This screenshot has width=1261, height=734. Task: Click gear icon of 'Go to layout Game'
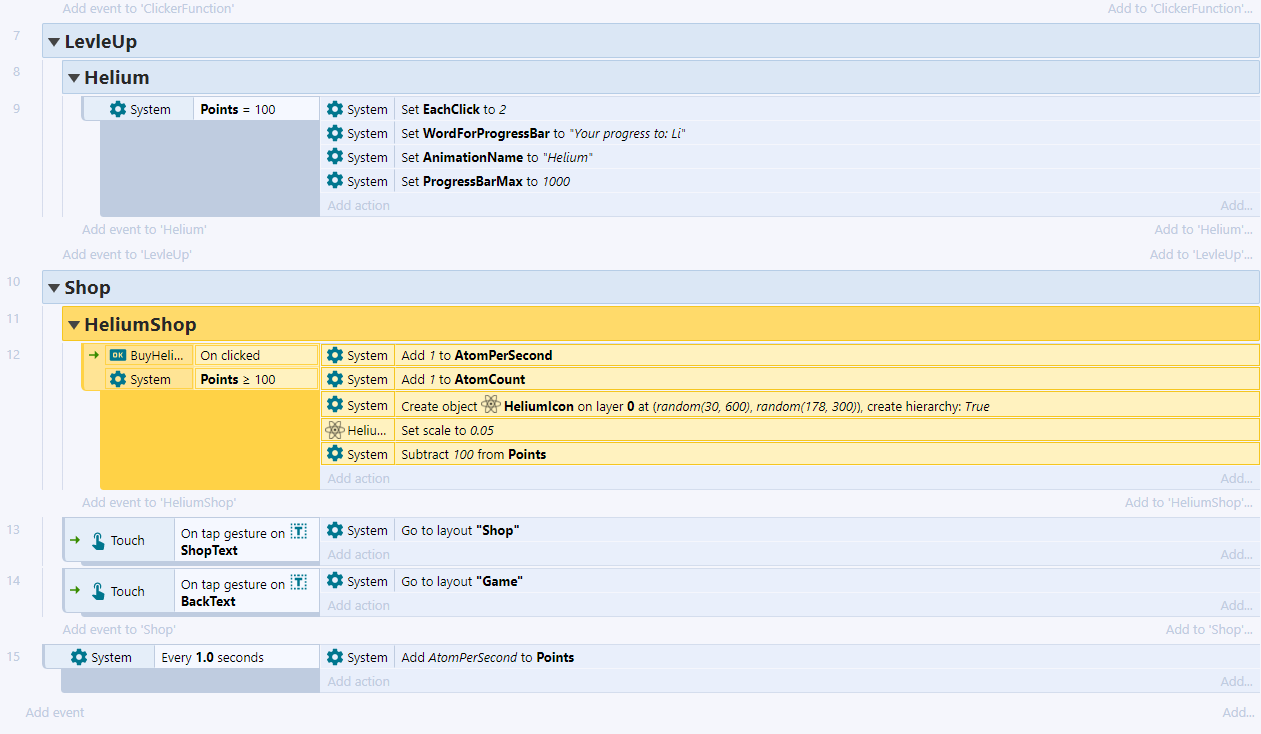335,582
